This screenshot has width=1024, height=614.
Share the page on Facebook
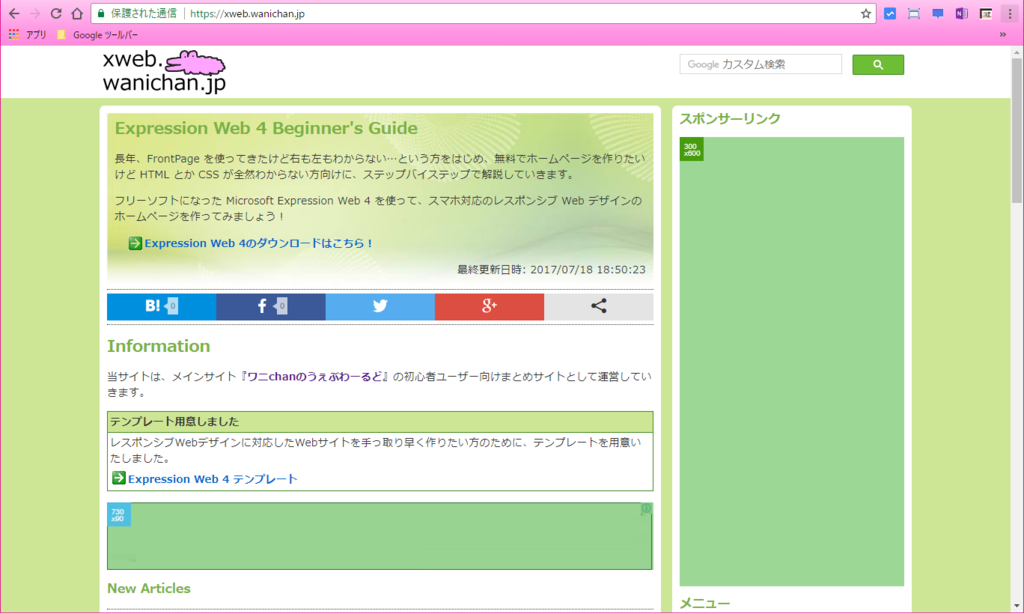pyautogui.click(x=270, y=306)
